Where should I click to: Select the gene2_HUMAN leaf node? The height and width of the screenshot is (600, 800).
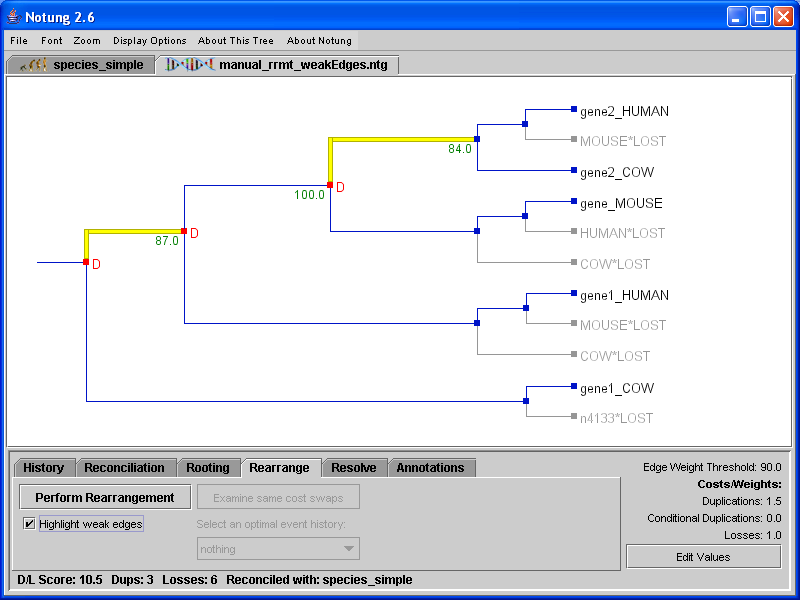pyautogui.click(x=574, y=110)
